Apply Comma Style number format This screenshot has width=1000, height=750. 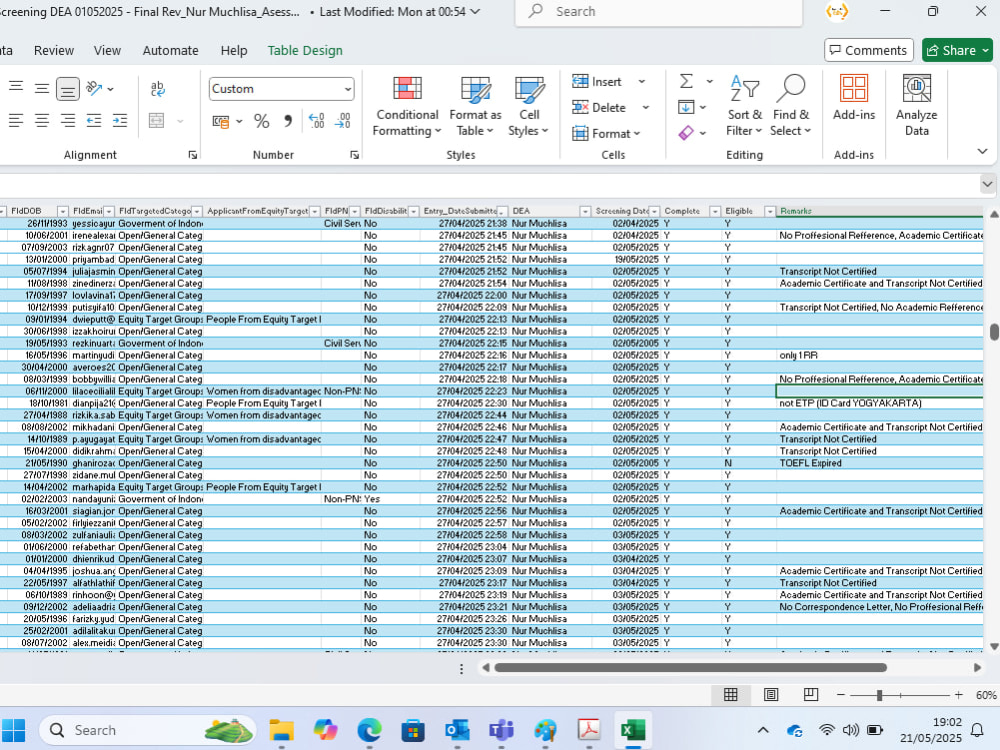[x=288, y=121]
